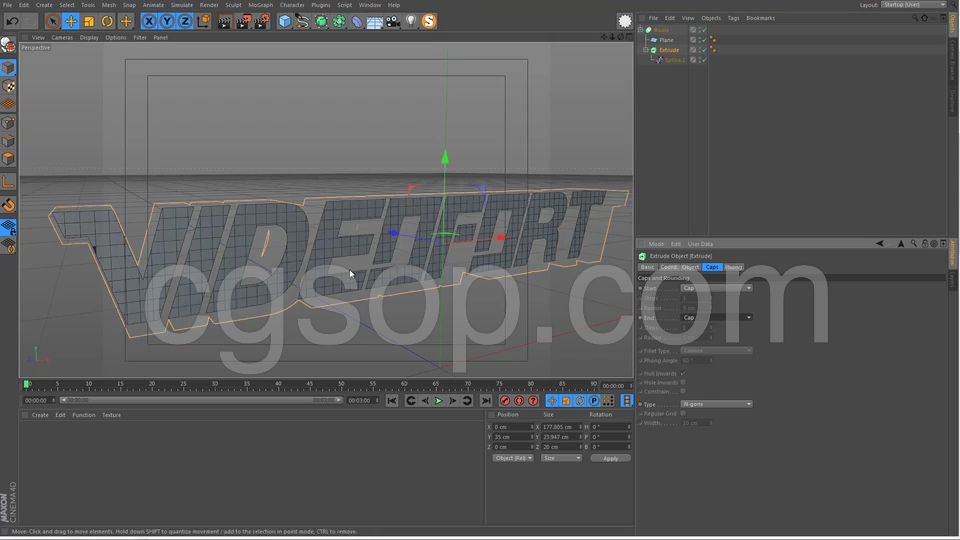Go to end of animation
960x540 pixels.
tap(486, 400)
